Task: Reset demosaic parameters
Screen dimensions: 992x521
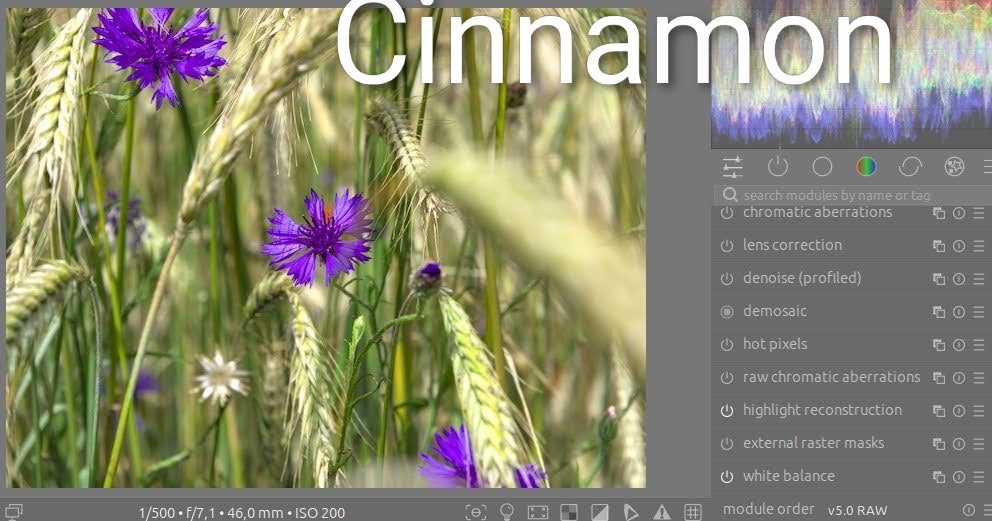Action: 959,312
